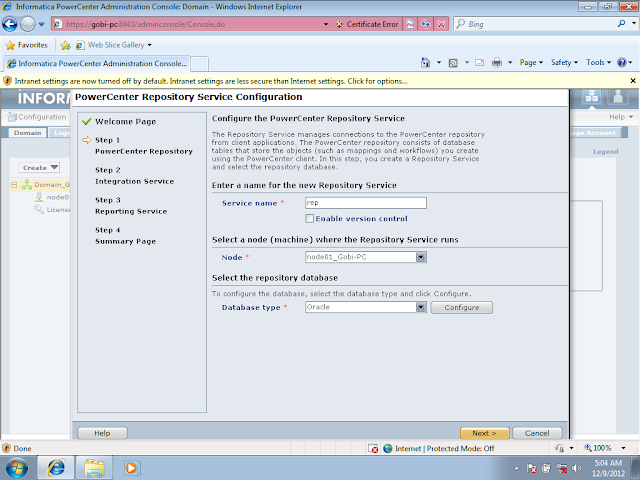
Task: Enable version control checkbox
Action: pyautogui.click(x=309, y=218)
